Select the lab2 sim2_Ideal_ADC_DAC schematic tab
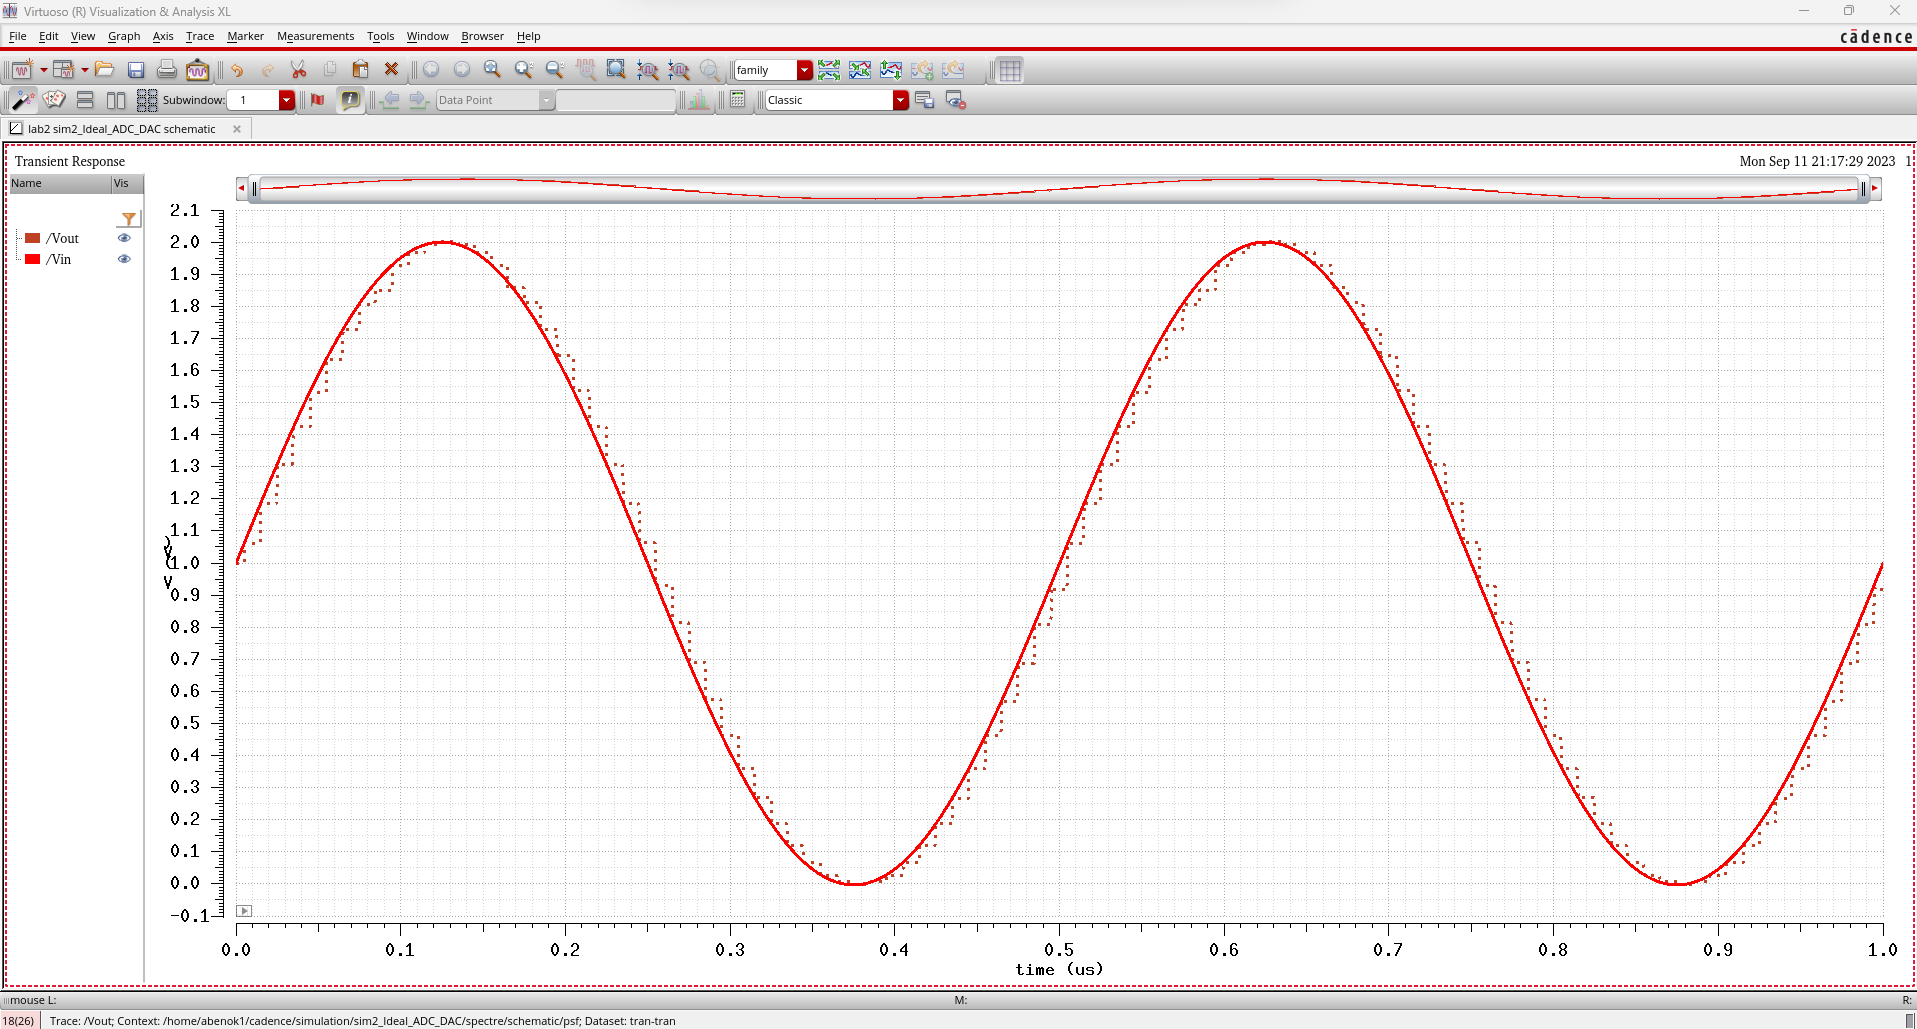The width and height of the screenshot is (1917, 1029). [x=122, y=129]
